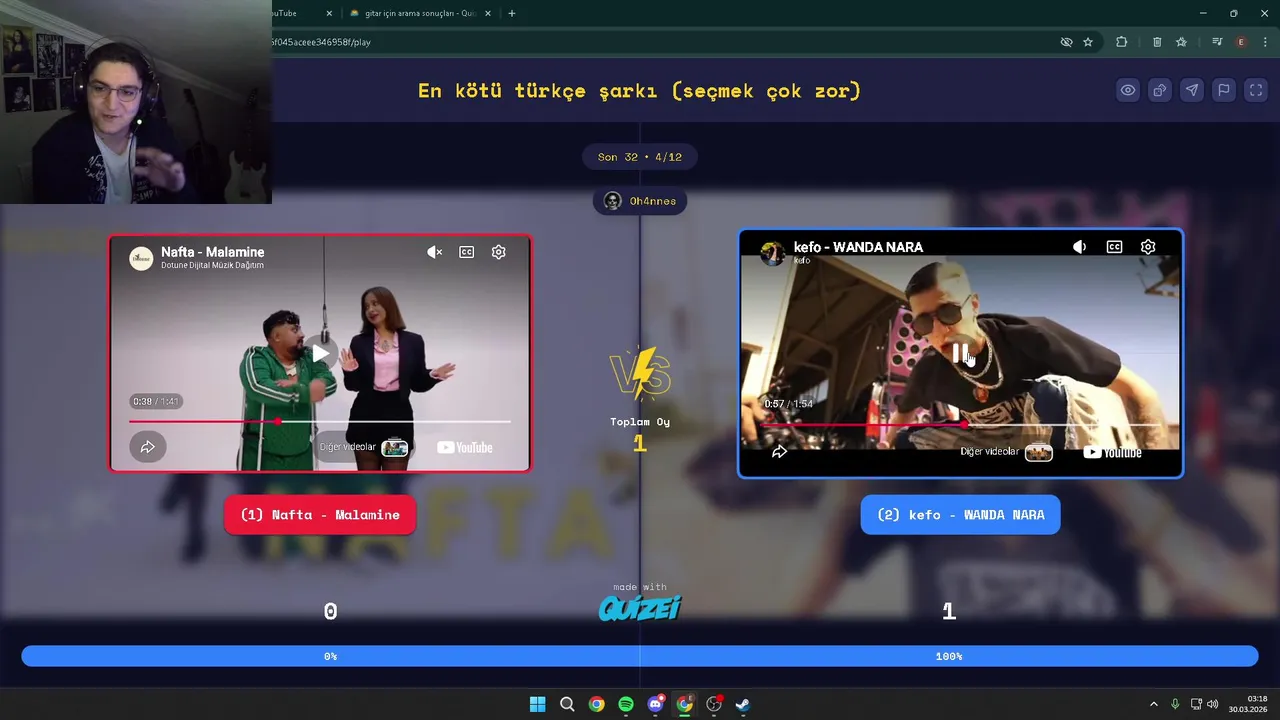Mute the kefo - WANDA NARA video
This screenshot has width=1280, height=720.
(1079, 247)
